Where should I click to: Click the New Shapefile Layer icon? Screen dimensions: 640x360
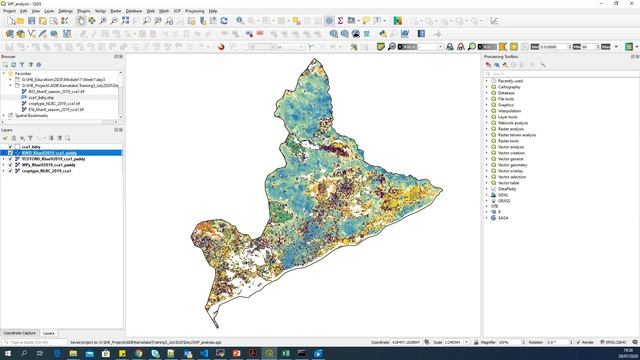pyautogui.click(x=32, y=34)
